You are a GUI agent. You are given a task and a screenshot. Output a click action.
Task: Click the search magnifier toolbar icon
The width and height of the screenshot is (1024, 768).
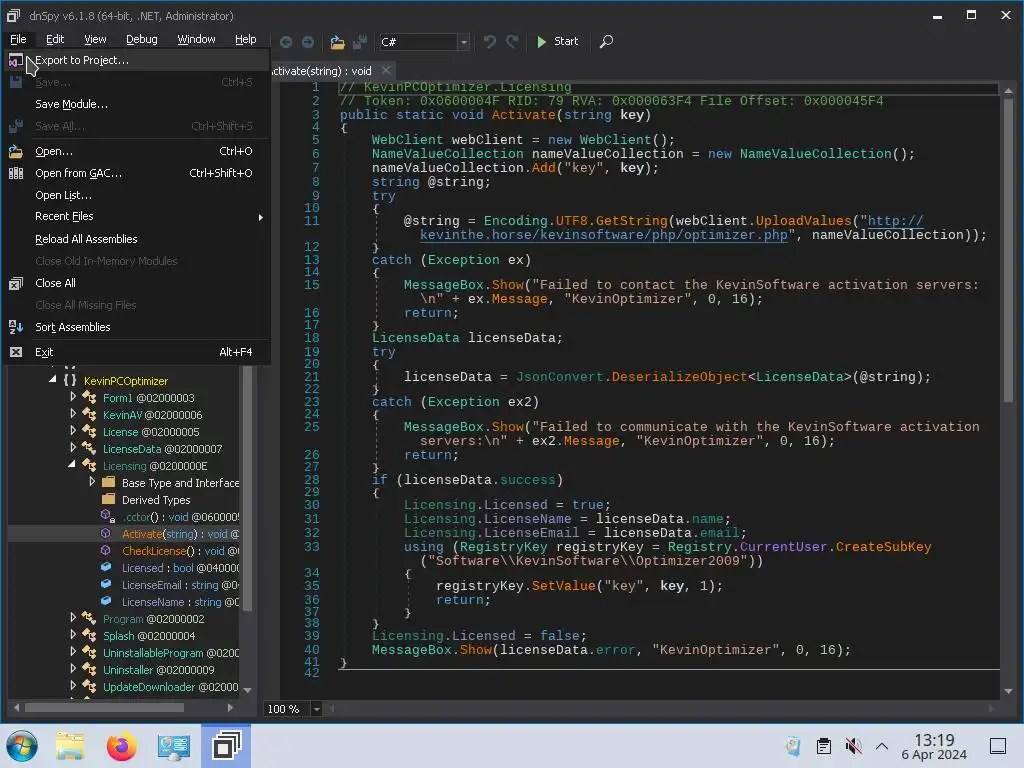(606, 42)
